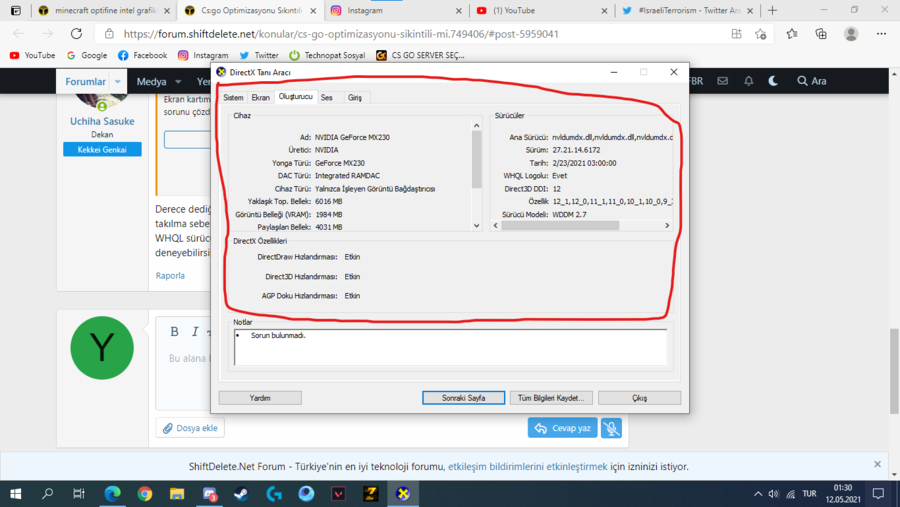Switch to the YouTube browser tab
The image size is (900, 507).
tap(542, 10)
